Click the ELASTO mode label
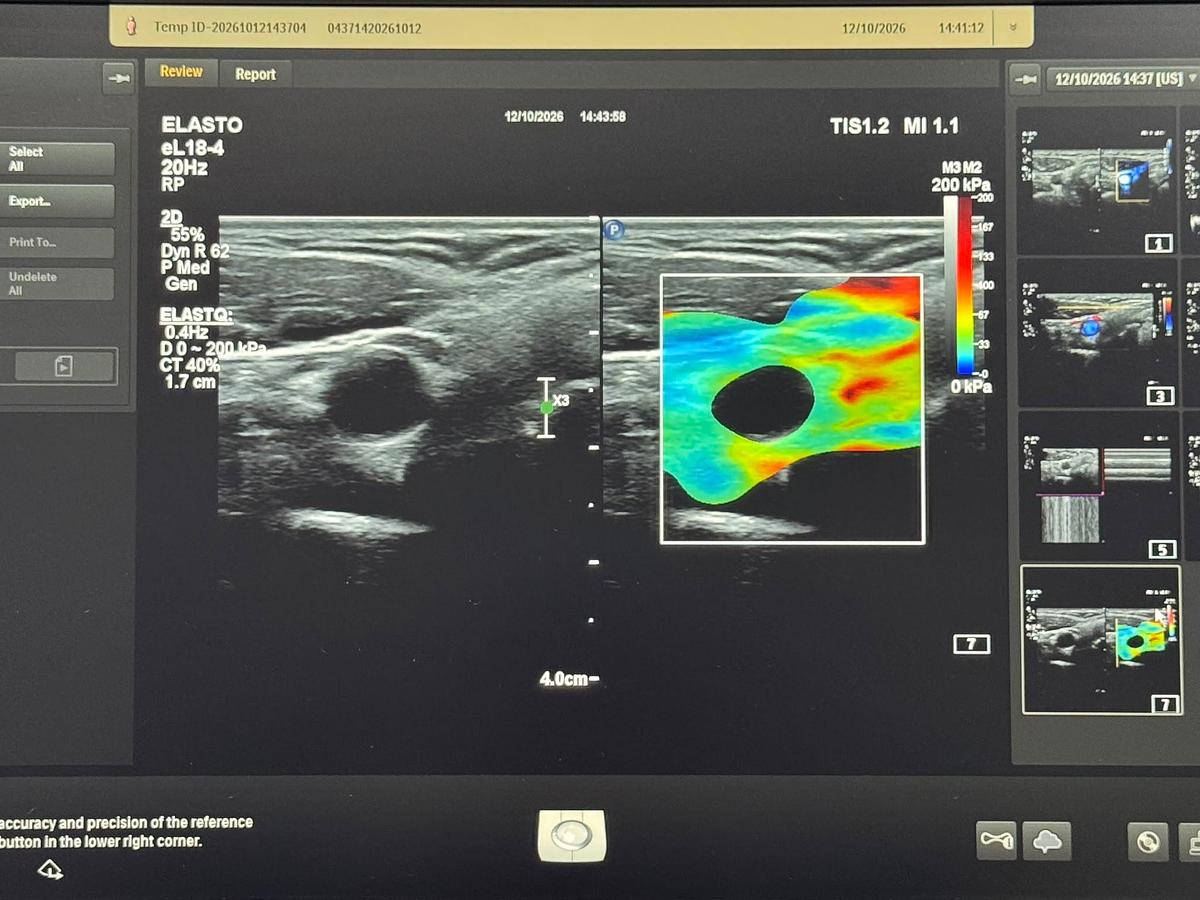The width and height of the screenshot is (1200, 900). pos(202,126)
